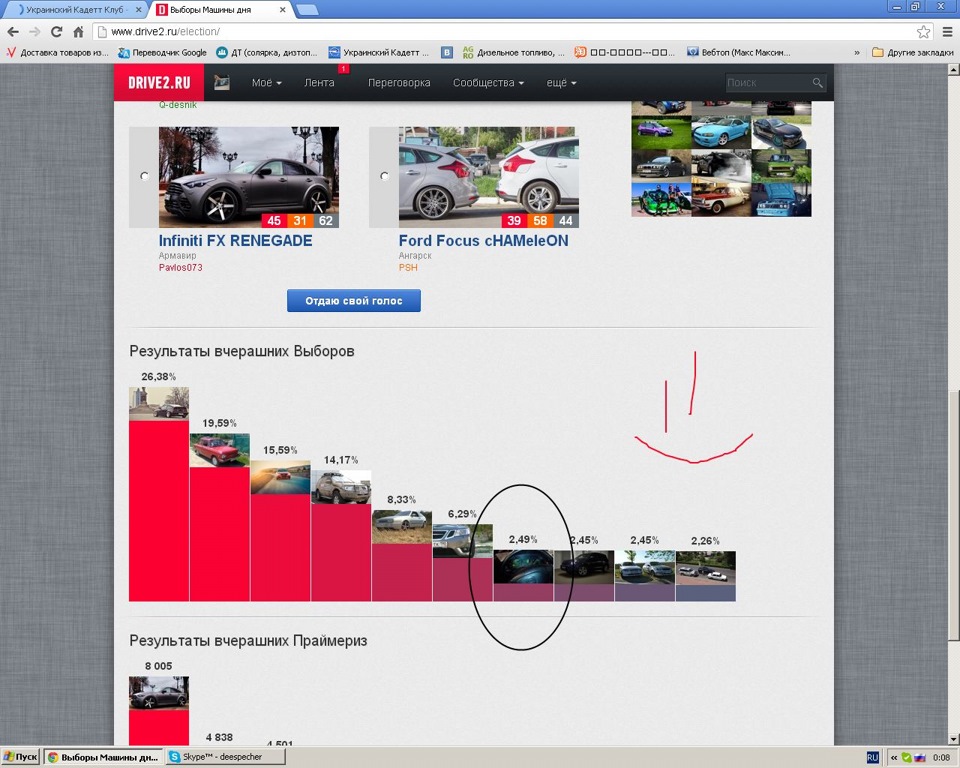
Task: Go back with the browser back arrow
Action: 13,32
